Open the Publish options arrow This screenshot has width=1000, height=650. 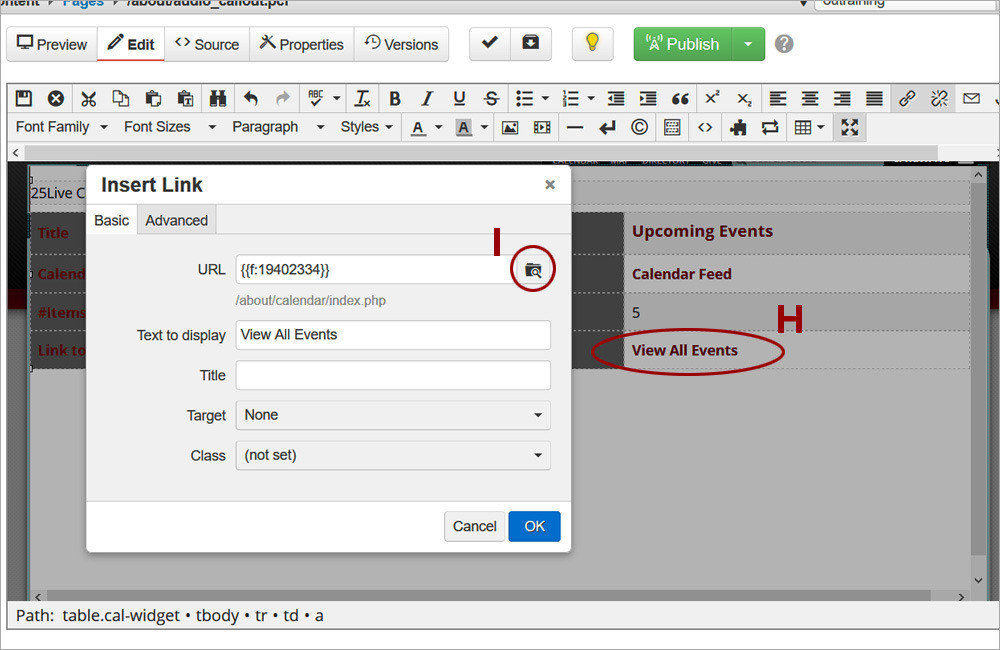[748, 44]
